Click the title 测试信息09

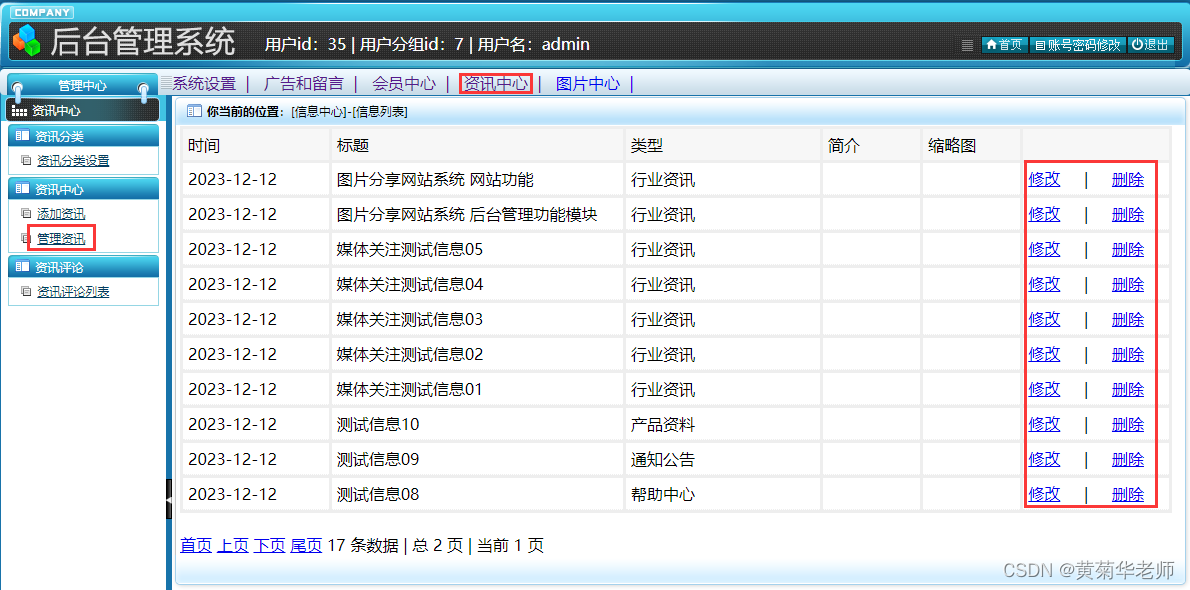[x=378, y=459]
